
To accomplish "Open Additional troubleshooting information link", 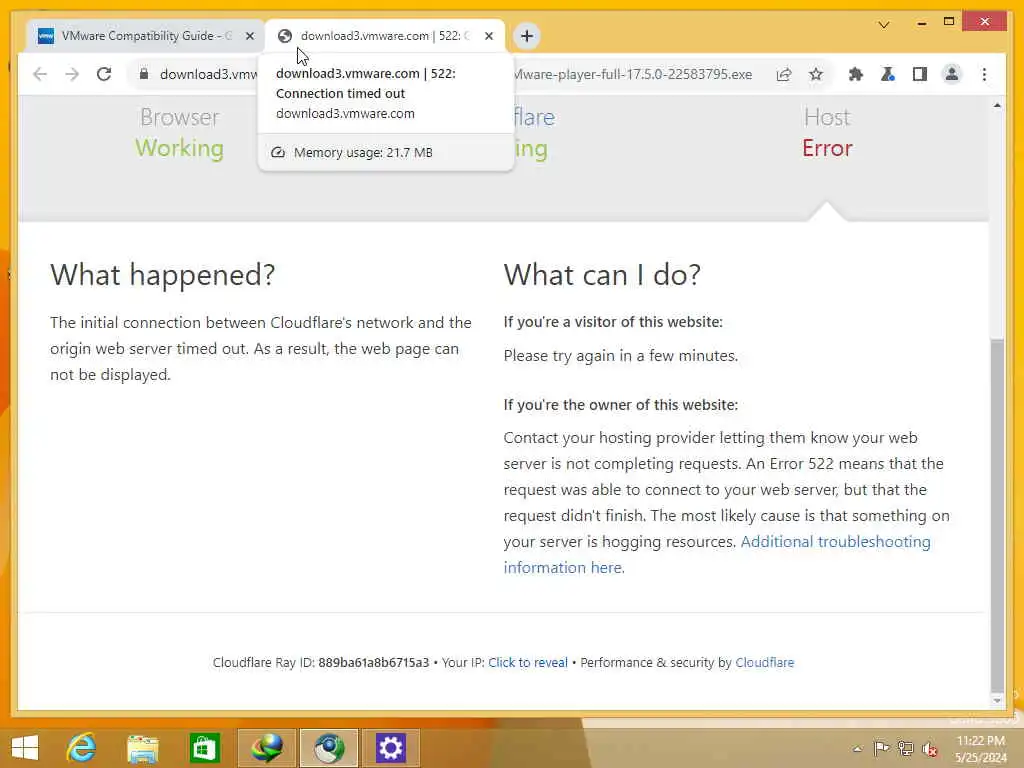I will tap(716, 554).
